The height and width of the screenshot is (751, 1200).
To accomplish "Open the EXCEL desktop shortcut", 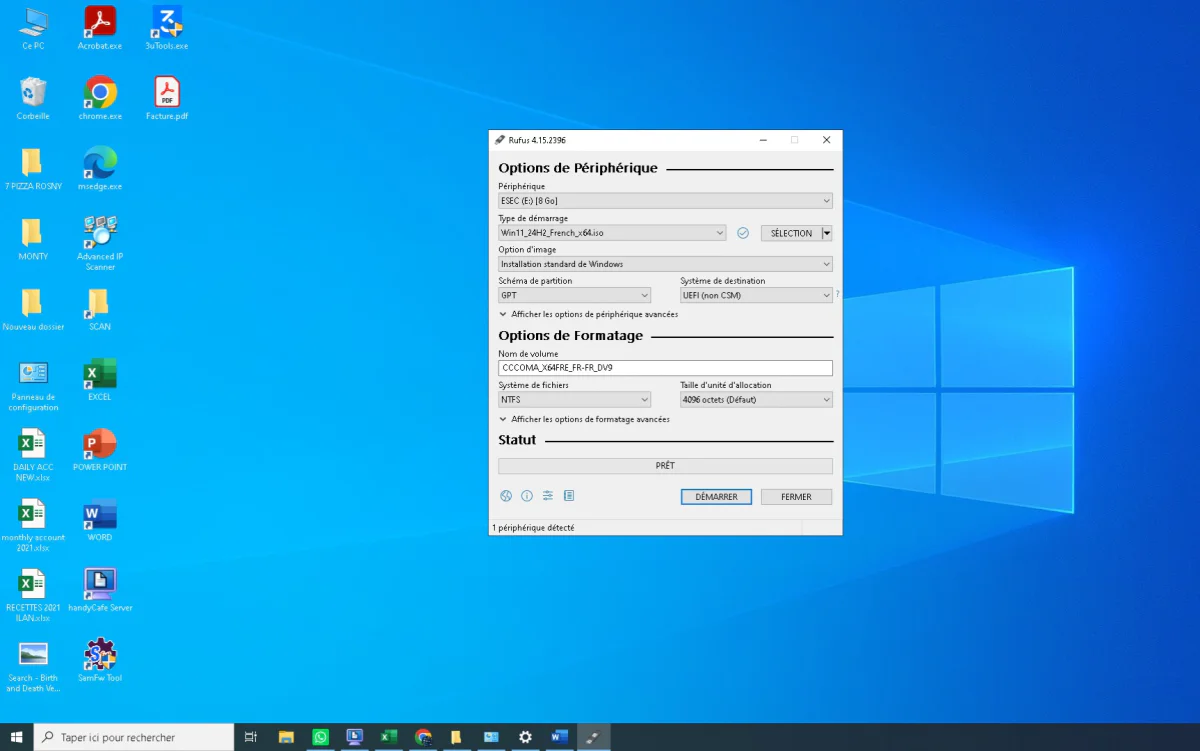I will (x=100, y=379).
